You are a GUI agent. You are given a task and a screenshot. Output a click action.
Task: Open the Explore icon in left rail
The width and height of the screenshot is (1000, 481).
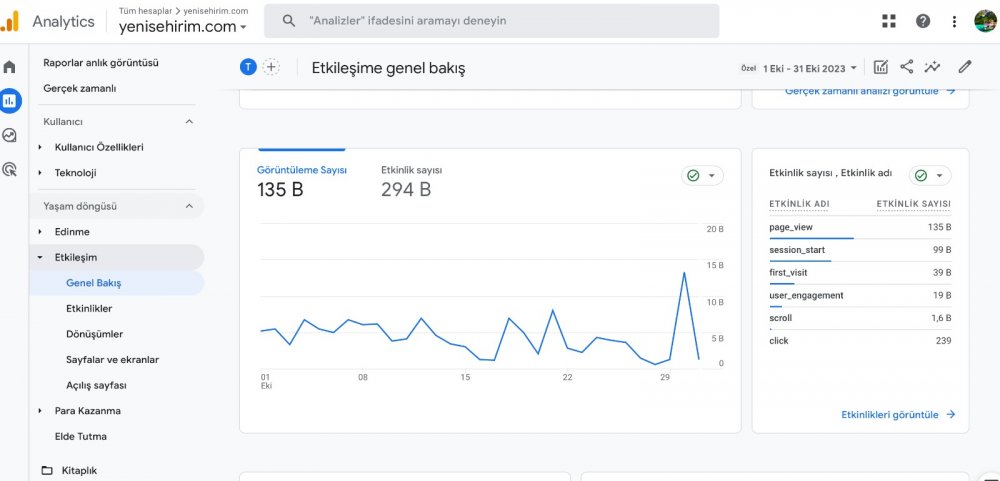pyautogui.click(x=10, y=135)
